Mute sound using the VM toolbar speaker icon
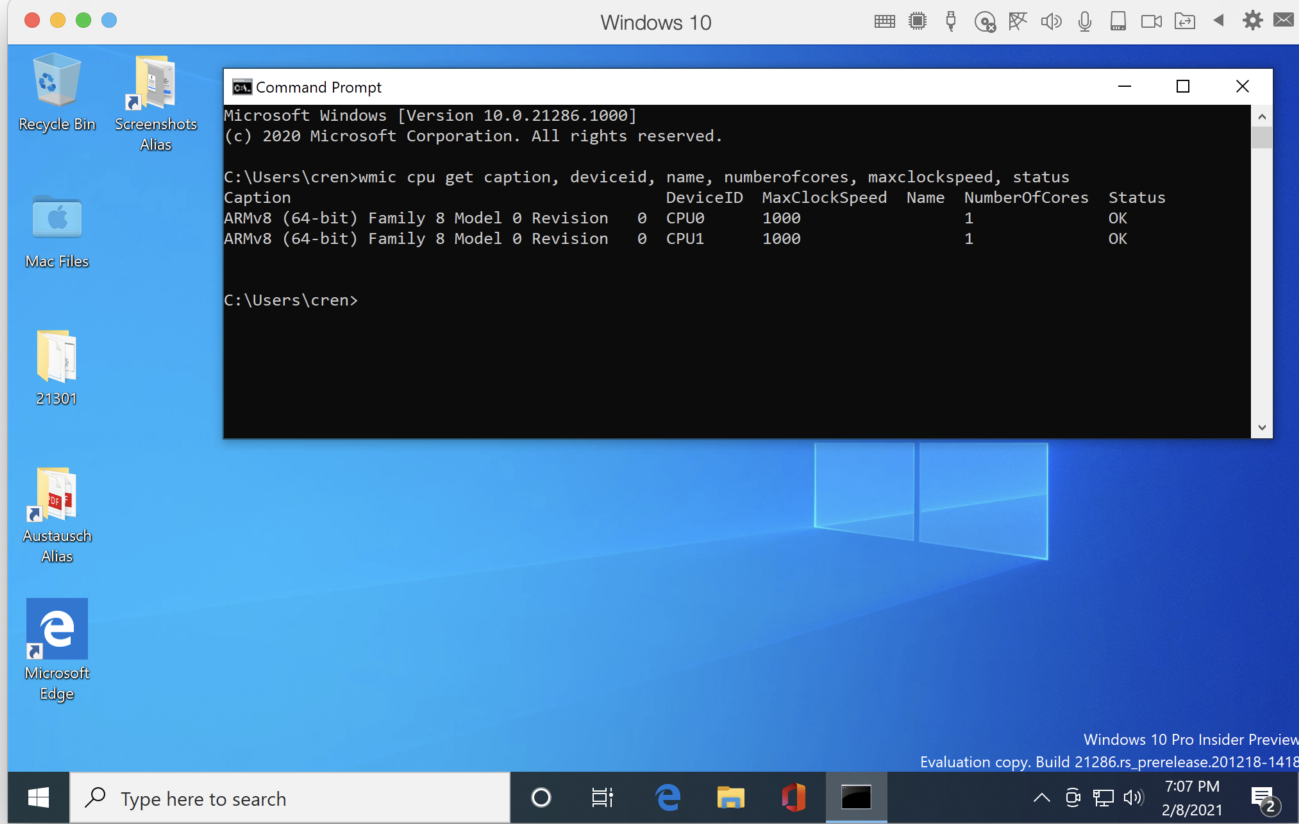Viewport: 1299px width, 824px height. [1051, 20]
